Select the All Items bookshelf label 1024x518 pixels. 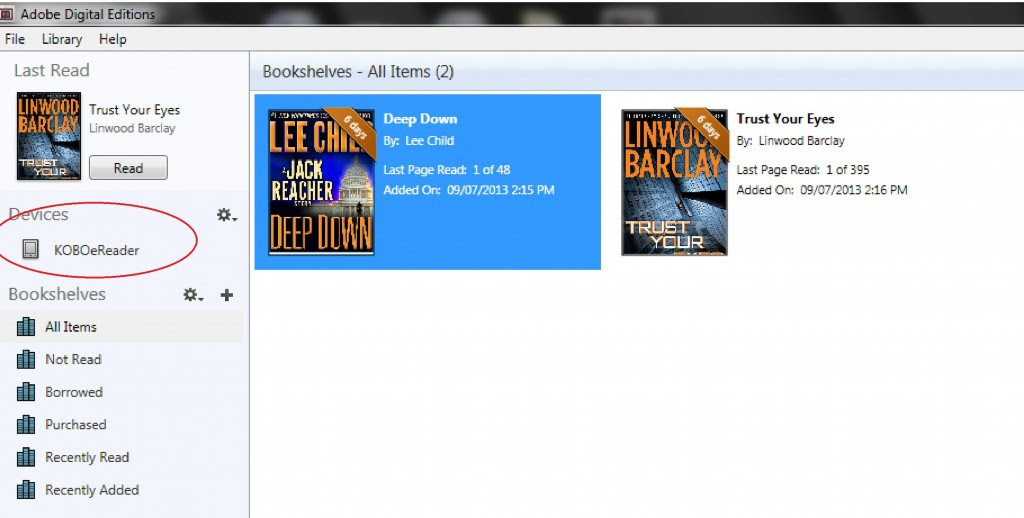pyautogui.click(x=71, y=327)
